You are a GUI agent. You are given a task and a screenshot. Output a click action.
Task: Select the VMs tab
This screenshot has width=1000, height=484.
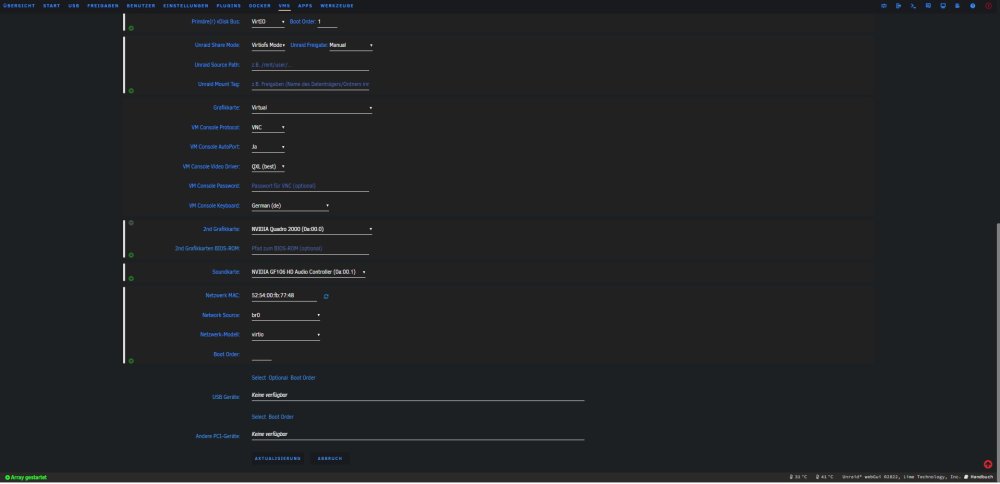pyautogui.click(x=284, y=6)
